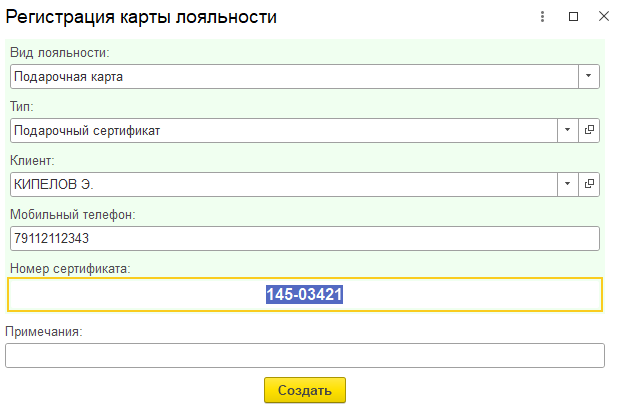Expand the Вид лояльности dropdown arrow

click(589, 76)
